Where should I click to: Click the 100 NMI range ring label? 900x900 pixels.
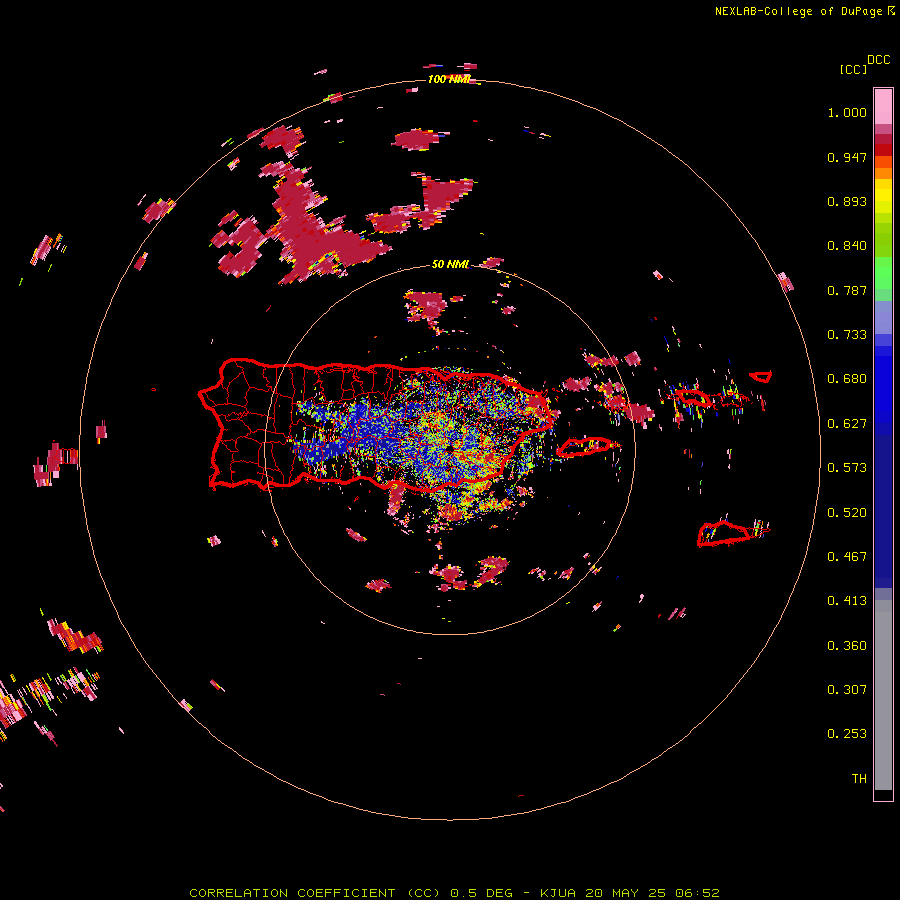[x=449, y=79]
